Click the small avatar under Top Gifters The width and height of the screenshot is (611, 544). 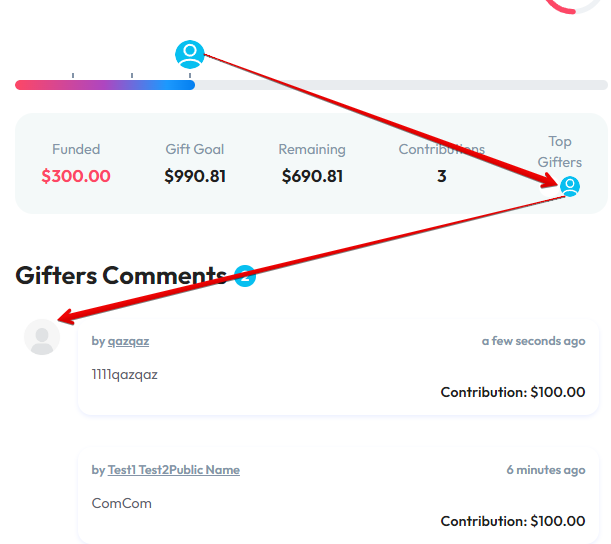point(570,186)
